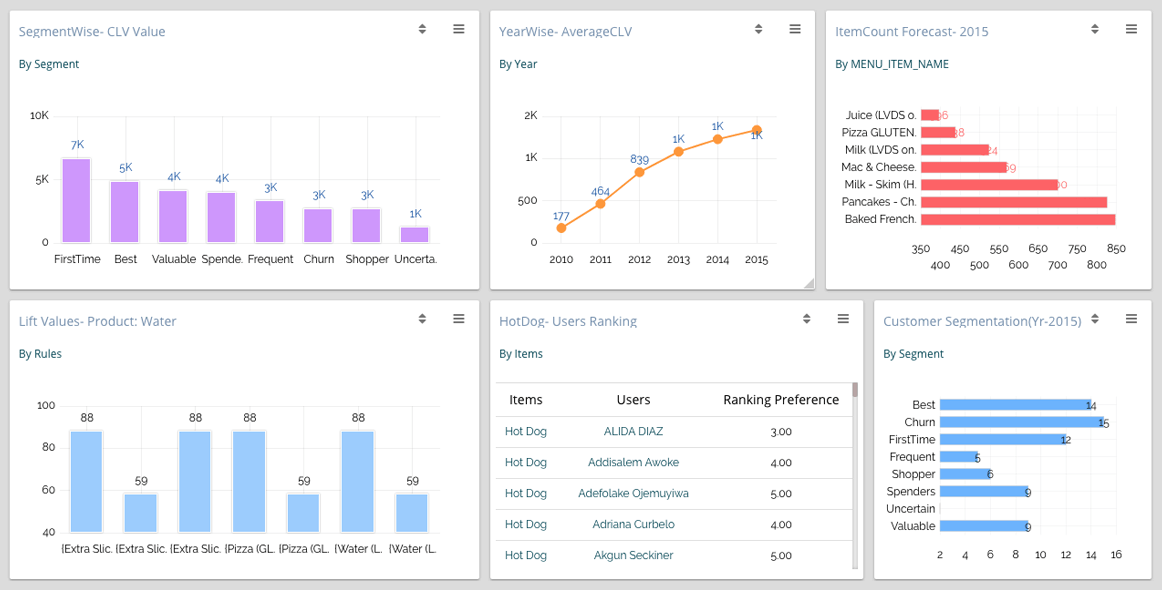
Task: Click the Users column header
Action: (x=633, y=400)
